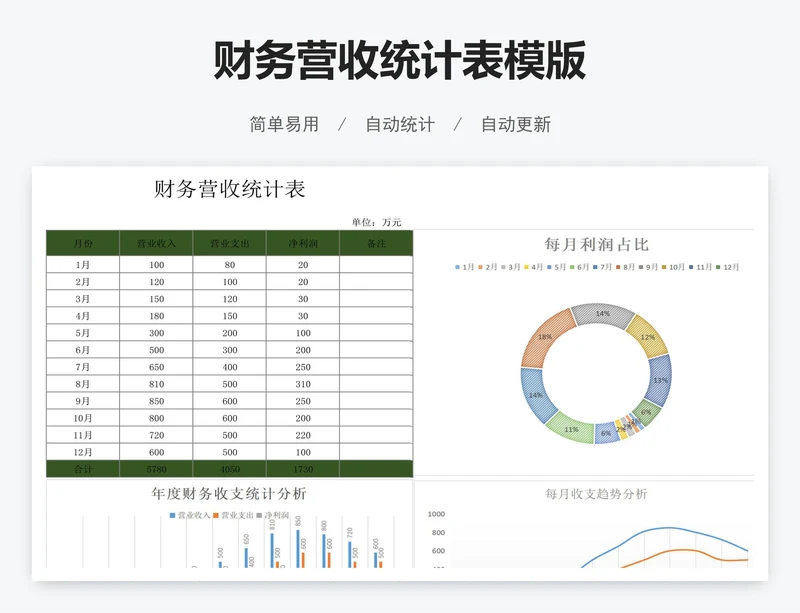The width and height of the screenshot is (800, 613).
Task: Click the 10月 row label in table
Action: (x=83, y=418)
